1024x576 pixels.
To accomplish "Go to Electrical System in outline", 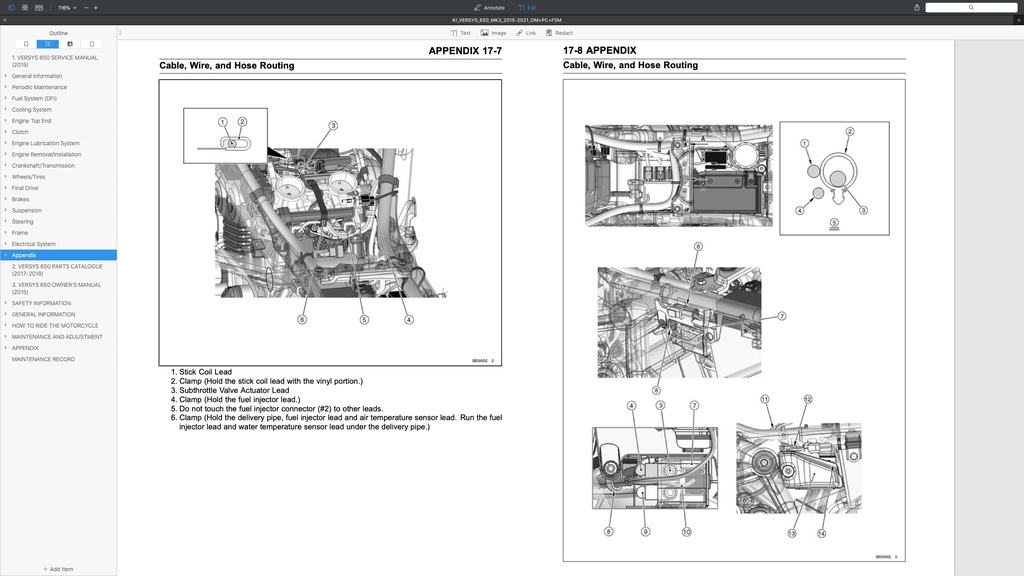I will pos(33,244).
